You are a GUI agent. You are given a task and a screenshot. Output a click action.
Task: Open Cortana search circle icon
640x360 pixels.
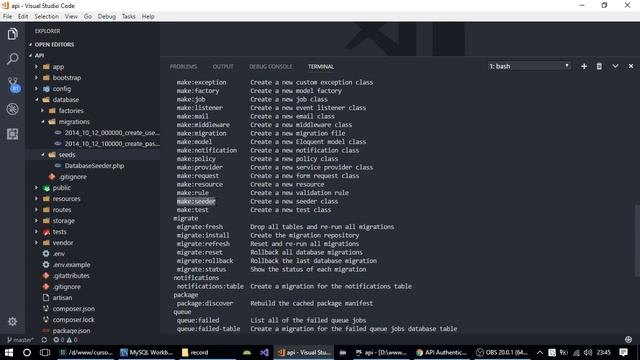(x=27, y=352)
